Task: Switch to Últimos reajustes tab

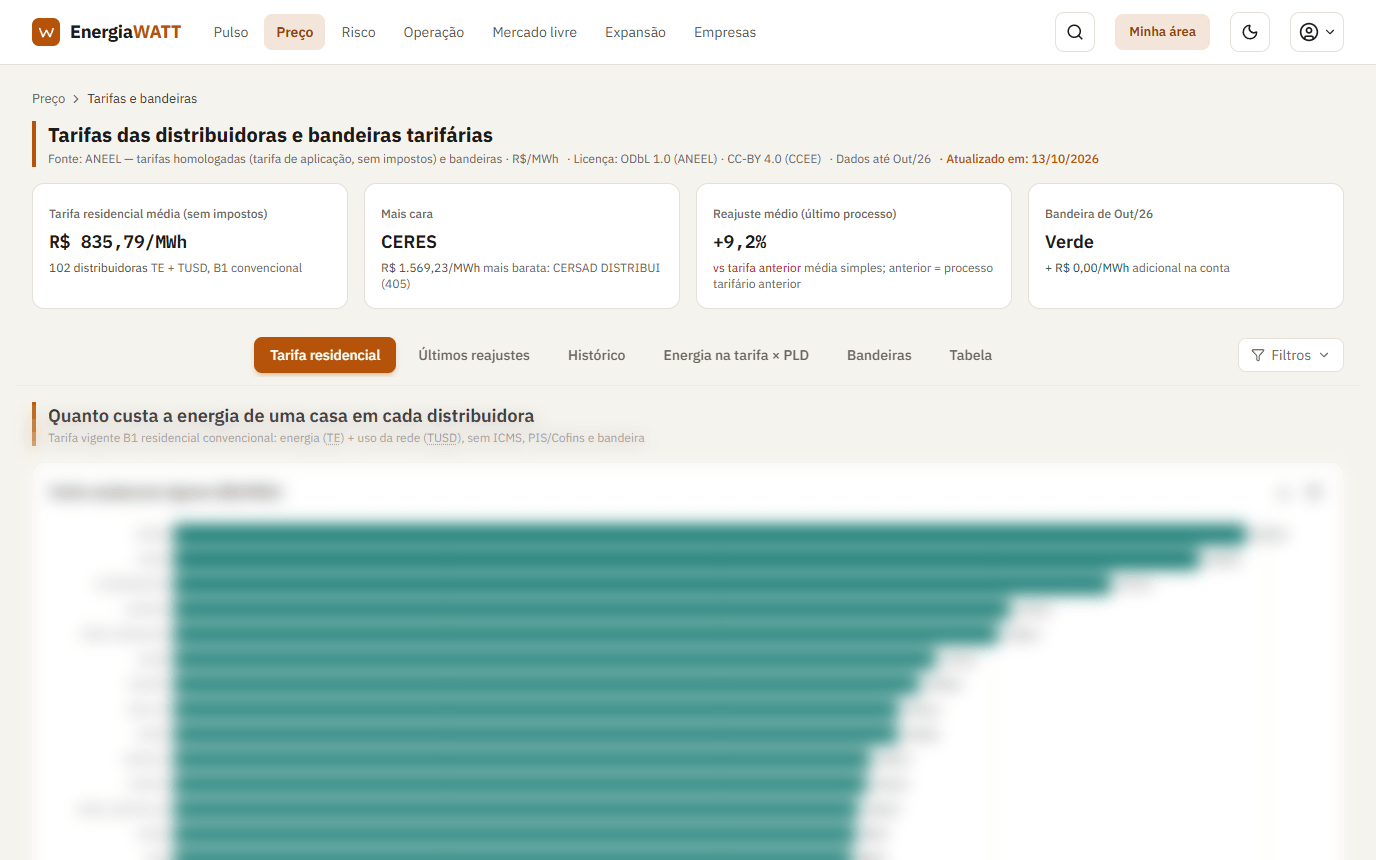Action: click(x=474, y=355)
